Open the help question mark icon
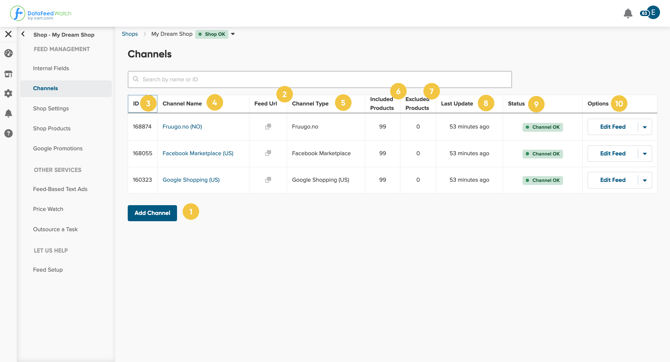The image size is (670, 362). click(x=8, y=133)
